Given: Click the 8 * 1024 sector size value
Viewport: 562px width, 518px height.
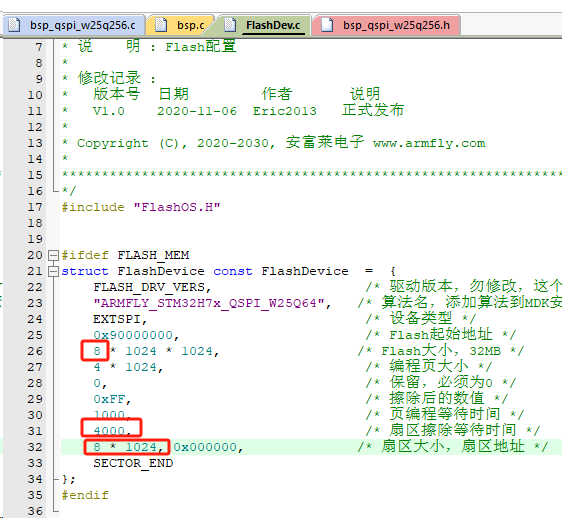Looking at the screenshot, I should (125, 447).
